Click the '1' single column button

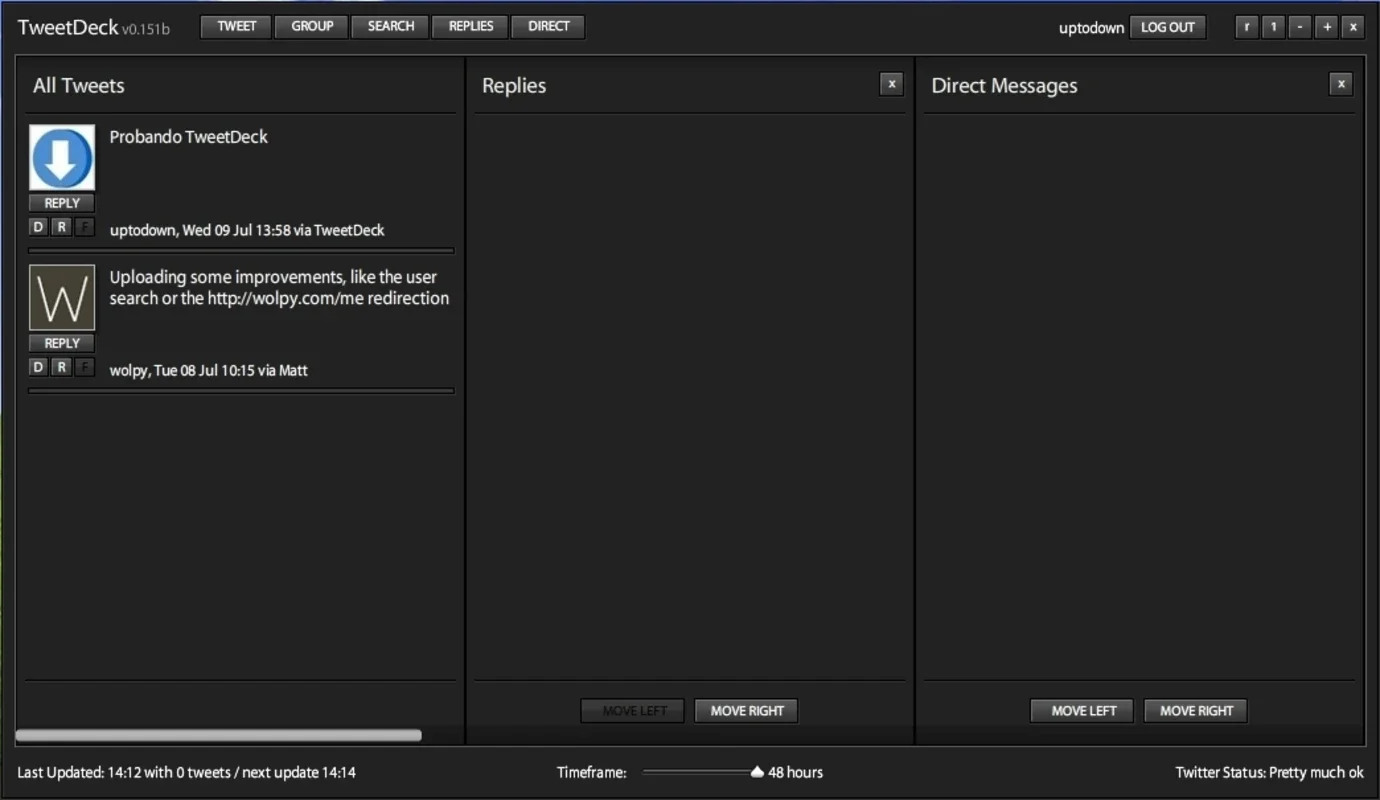[x=1273, y=27]
